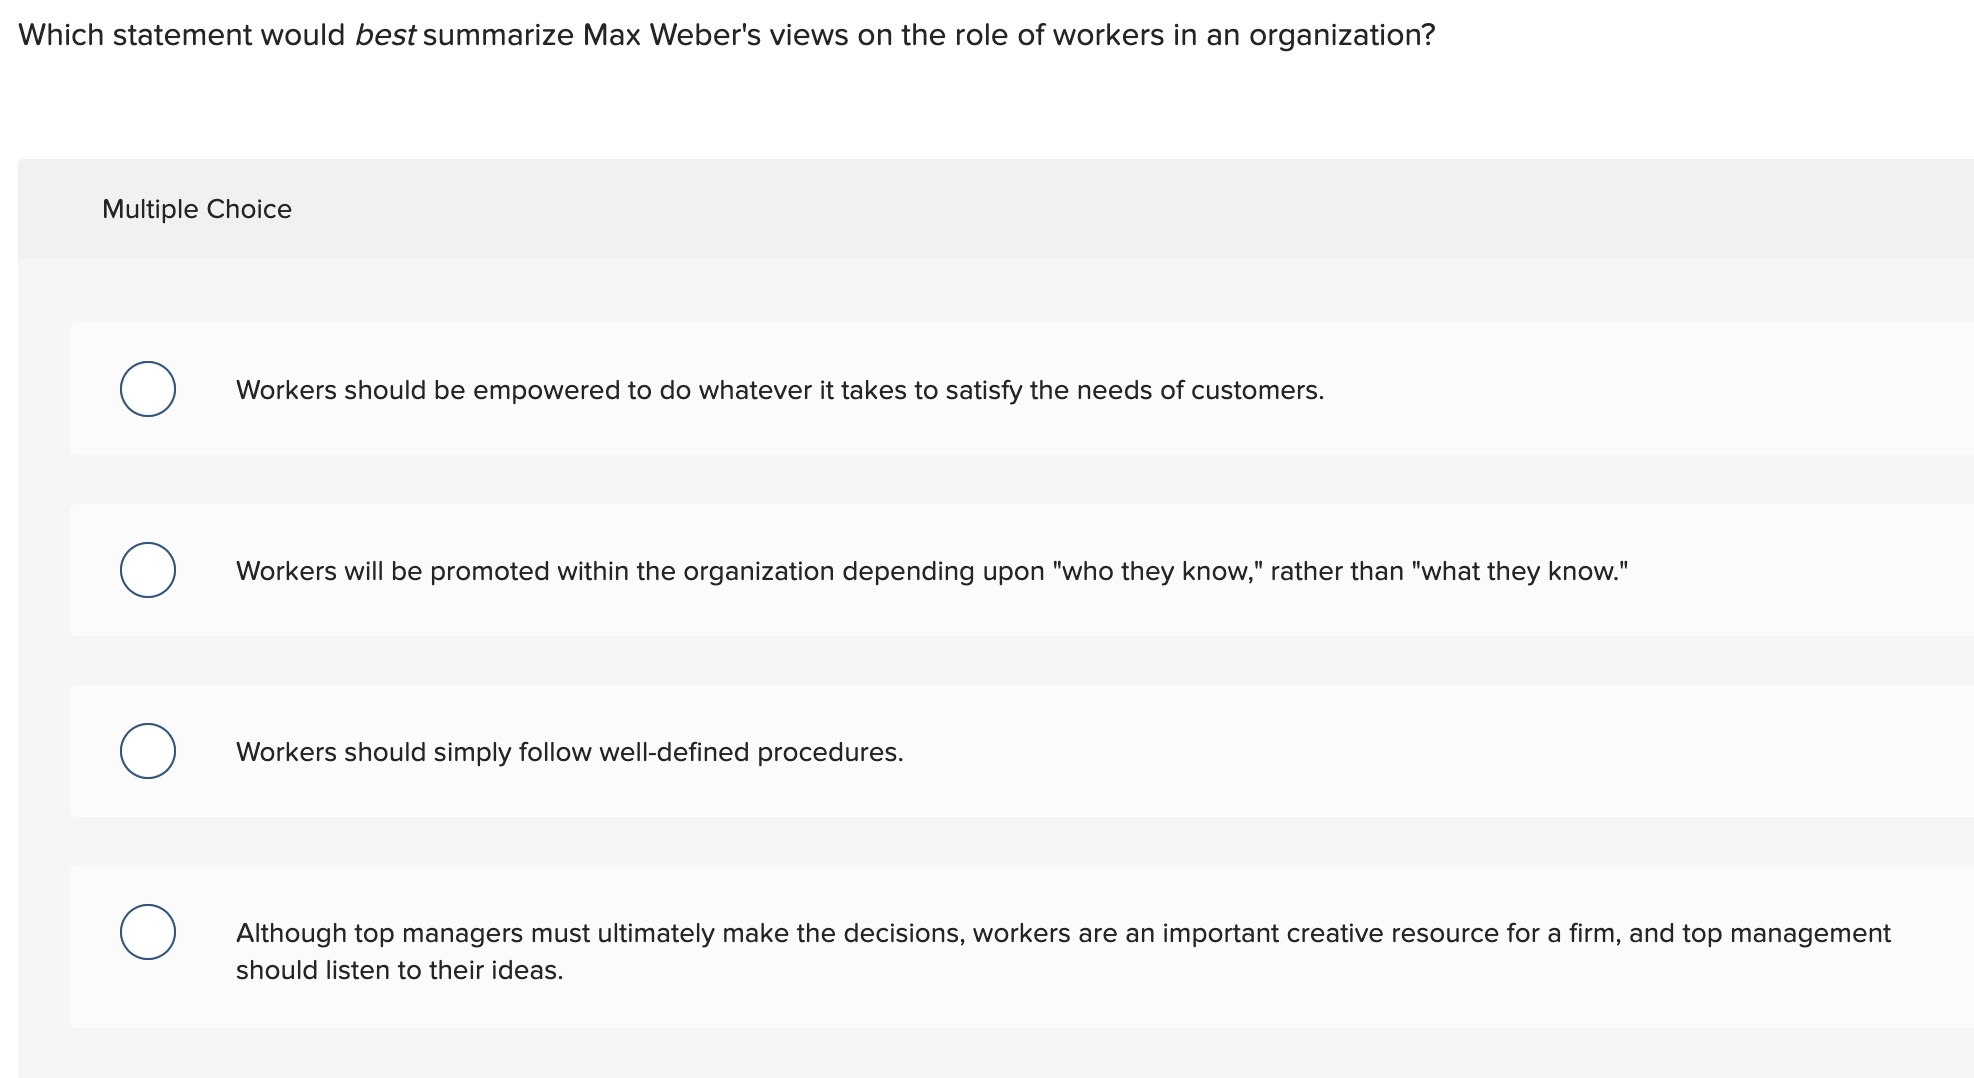Select the radio button for the creative resource option
Viewport: 1974px width, 1078px height.
(x=147, y=931)
